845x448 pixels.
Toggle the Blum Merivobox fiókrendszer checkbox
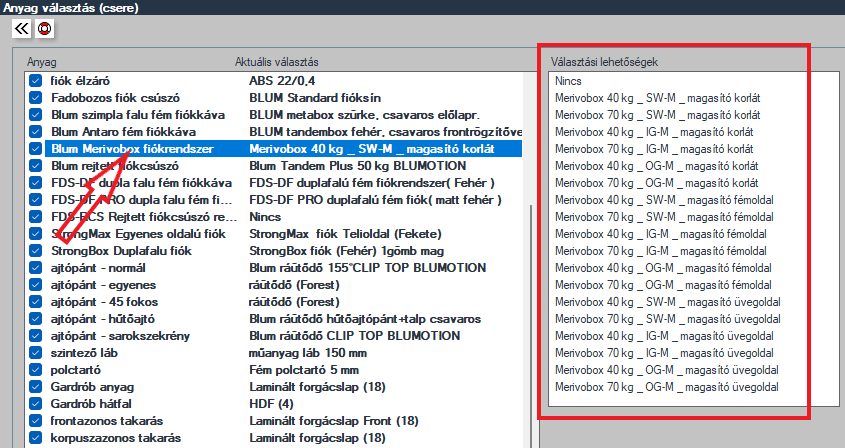(x=36, y=149)
